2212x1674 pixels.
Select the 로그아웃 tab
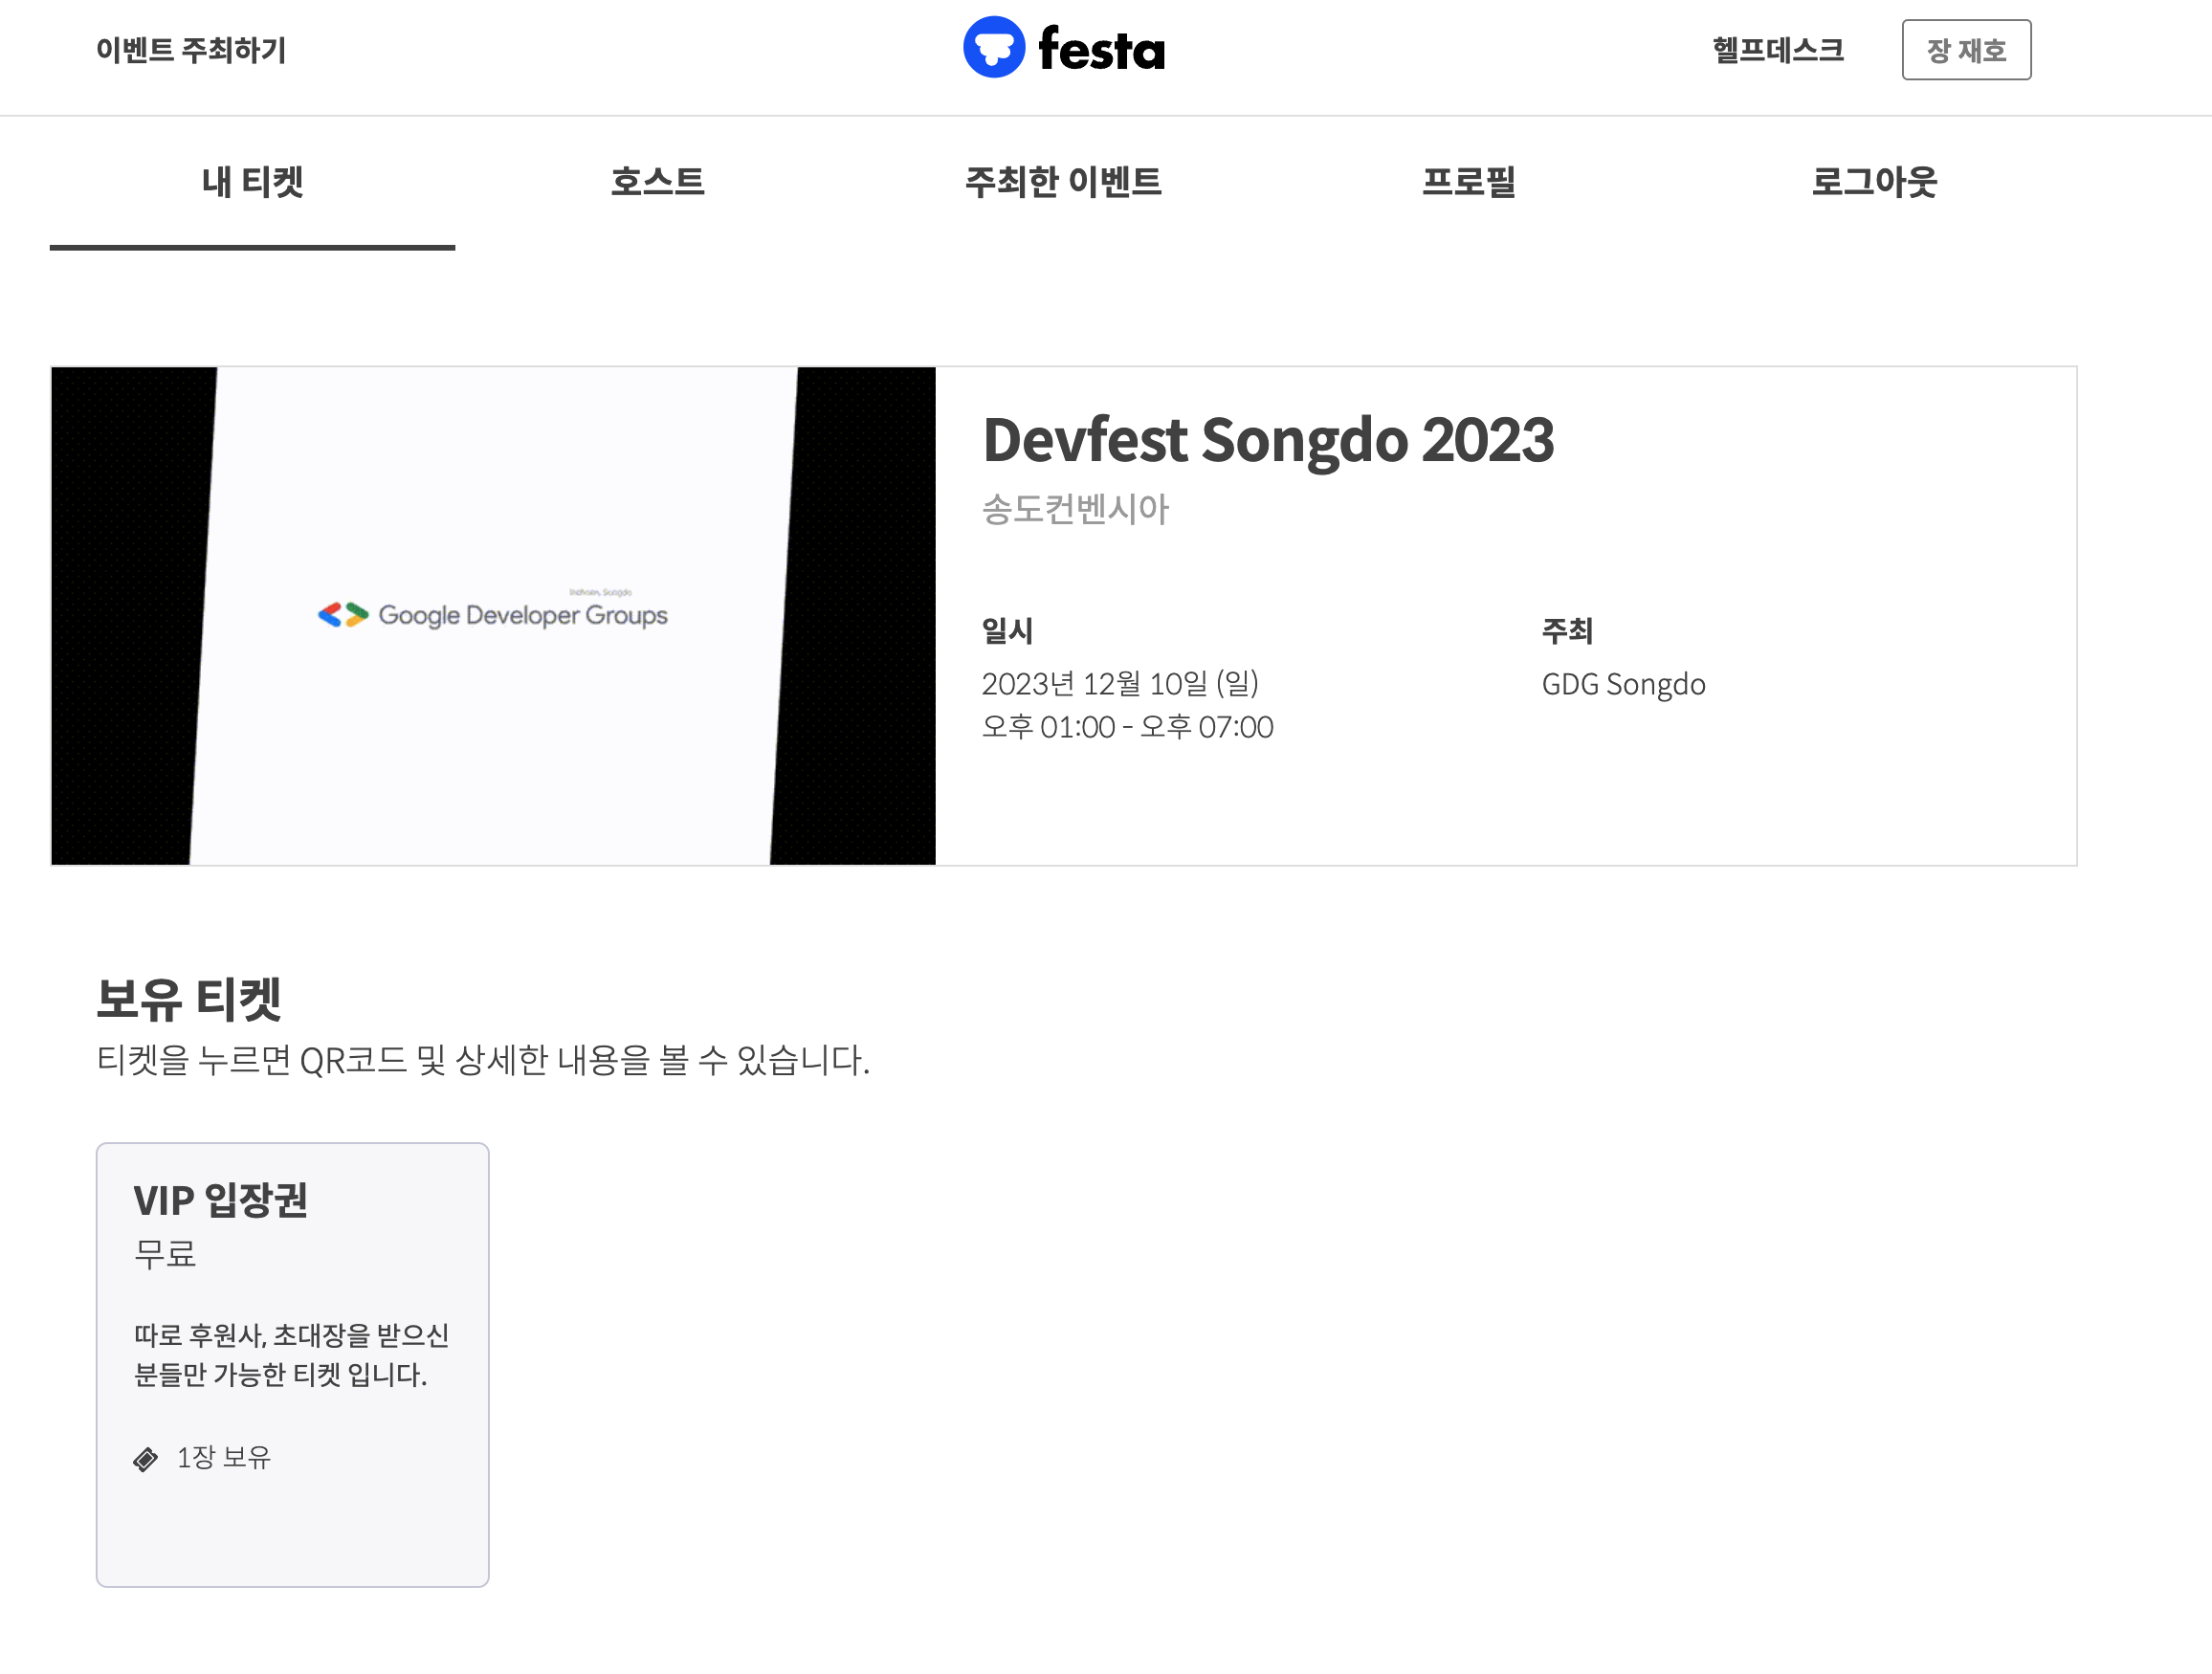(x=1873, y=182)
